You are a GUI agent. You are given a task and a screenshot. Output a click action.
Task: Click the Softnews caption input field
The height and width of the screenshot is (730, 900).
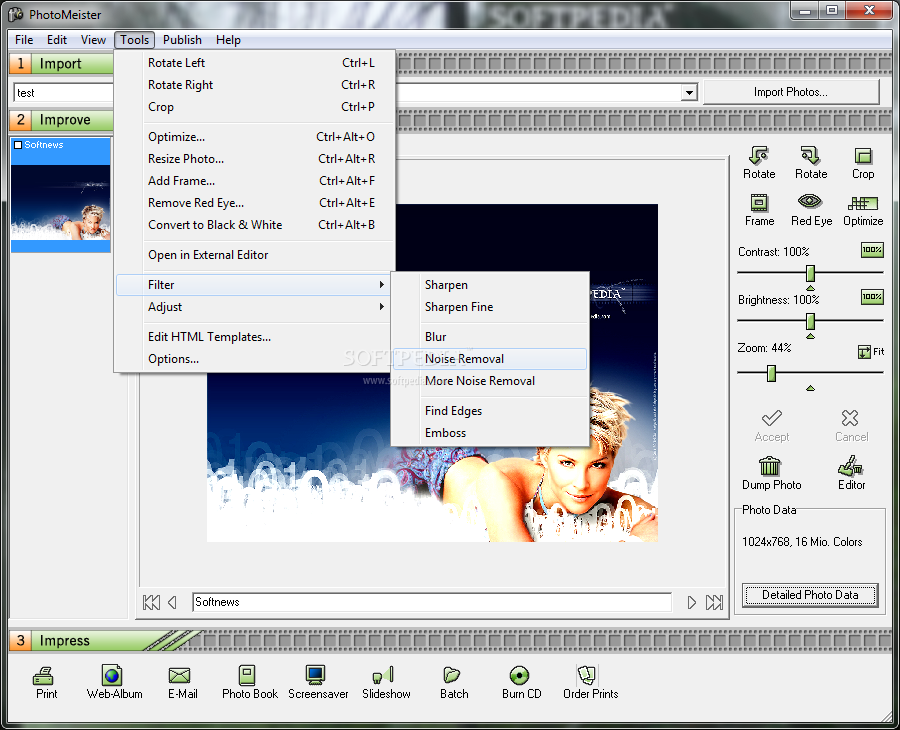(x=432, y=602)
